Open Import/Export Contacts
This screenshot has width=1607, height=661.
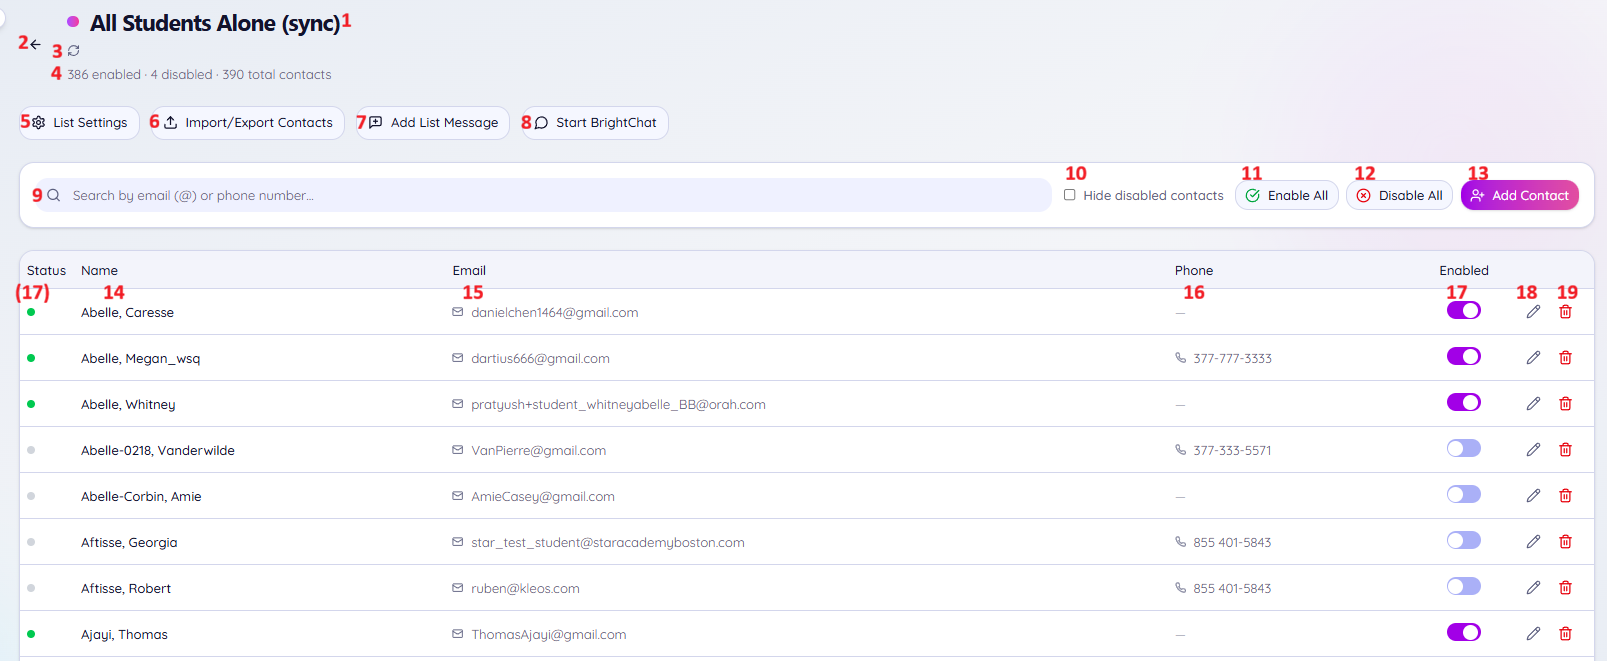point(247,123)
